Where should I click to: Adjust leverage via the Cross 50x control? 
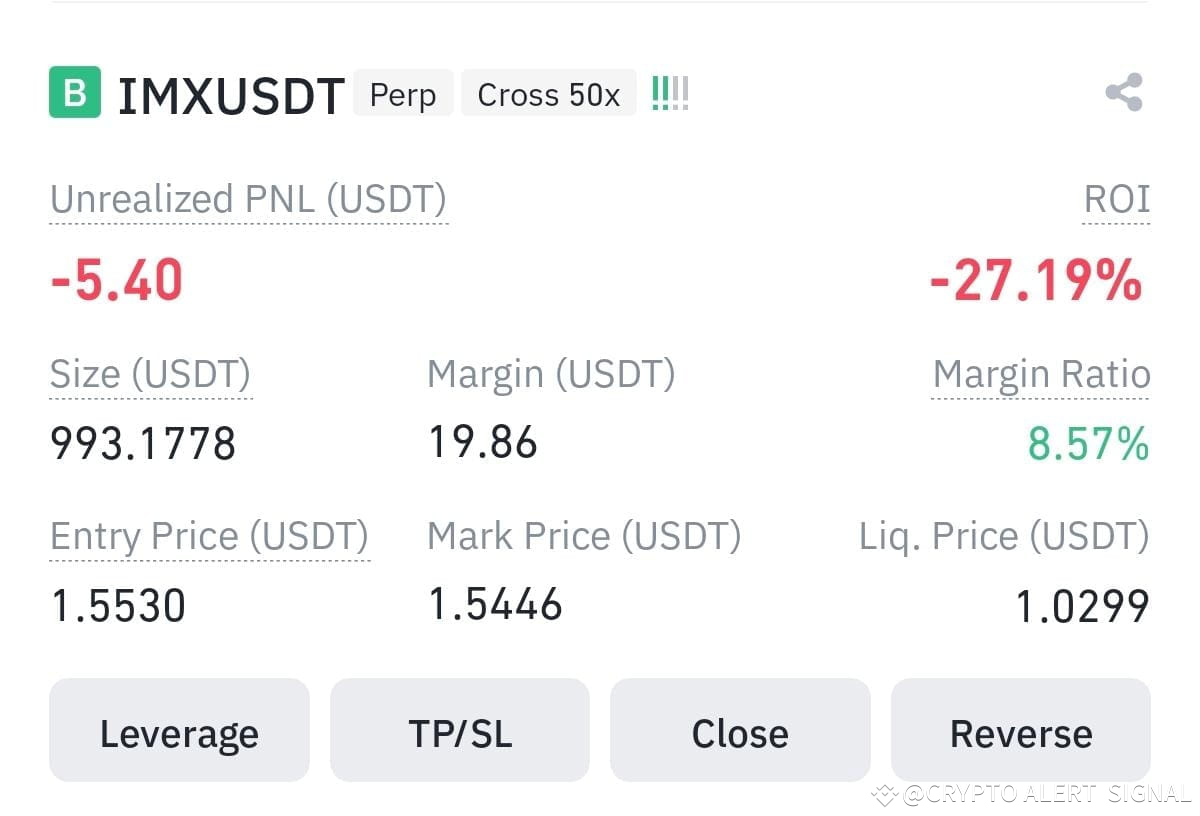548,94
